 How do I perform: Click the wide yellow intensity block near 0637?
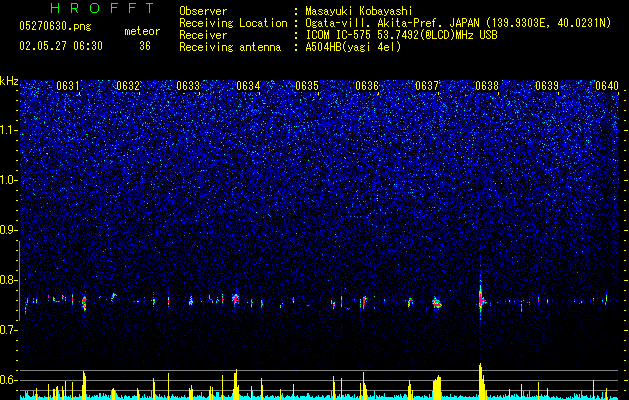pyautogui.click(x=437, y=386)
